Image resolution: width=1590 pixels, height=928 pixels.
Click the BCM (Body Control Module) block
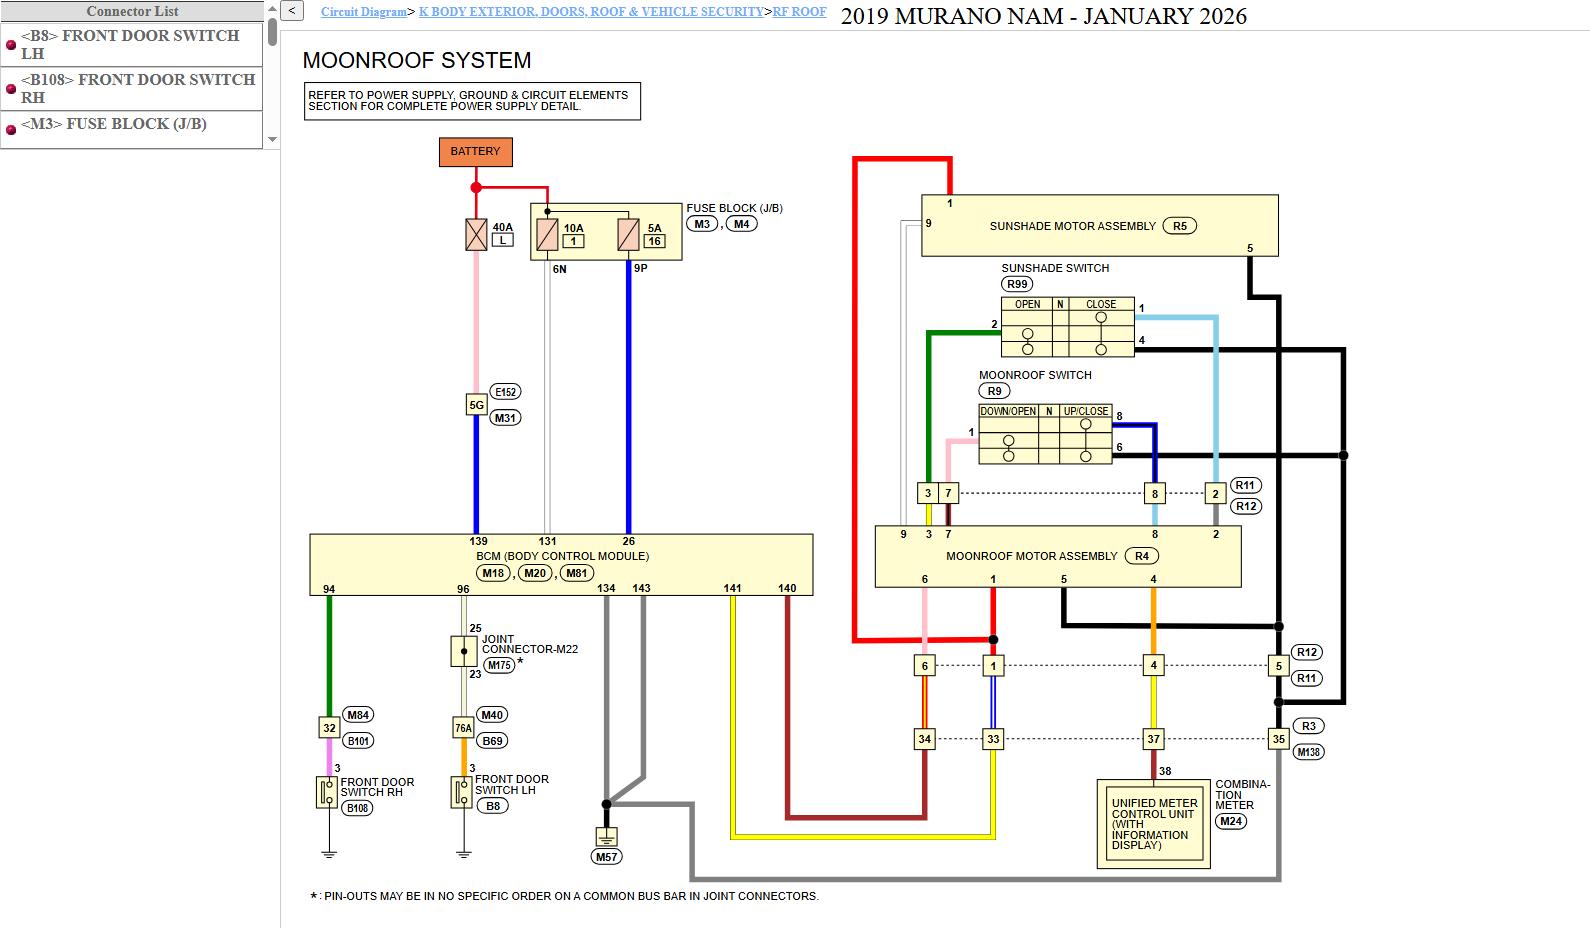(561, 565)
